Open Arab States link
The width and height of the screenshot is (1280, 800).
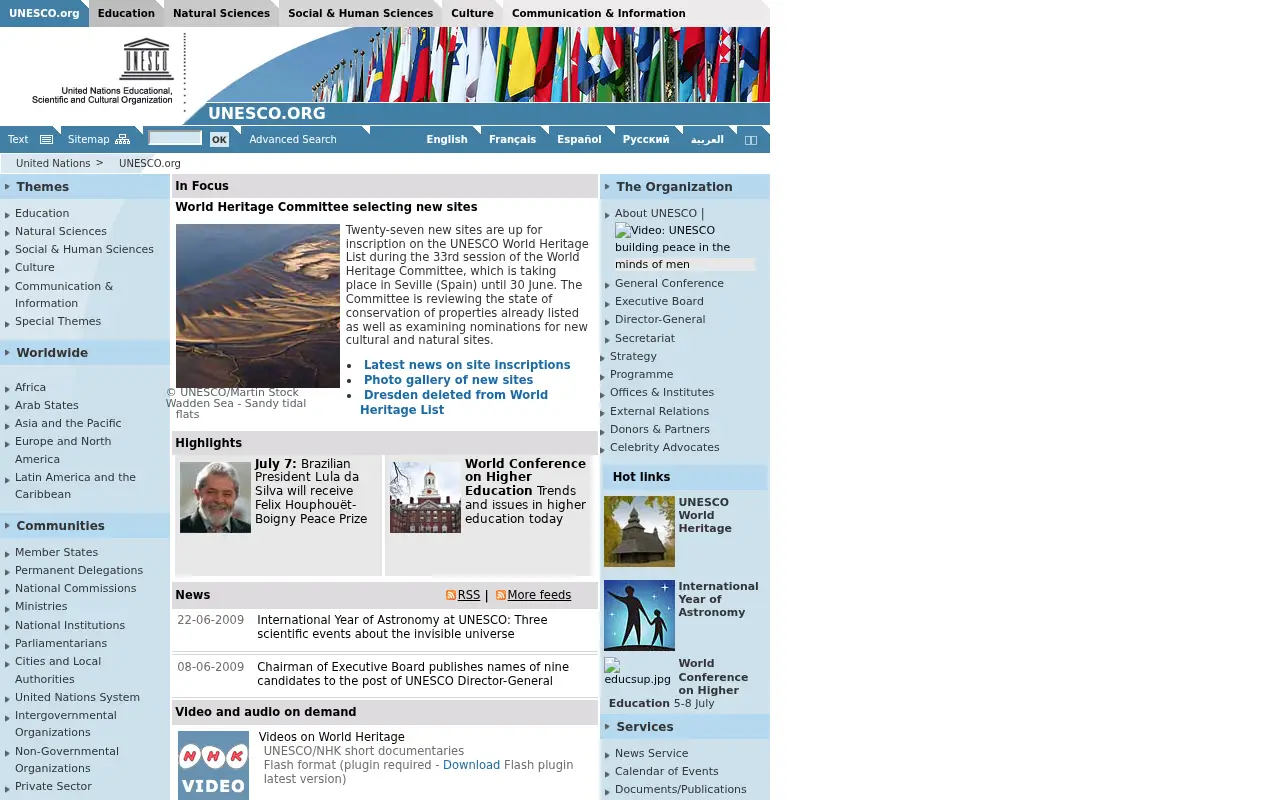pos(47,406)
